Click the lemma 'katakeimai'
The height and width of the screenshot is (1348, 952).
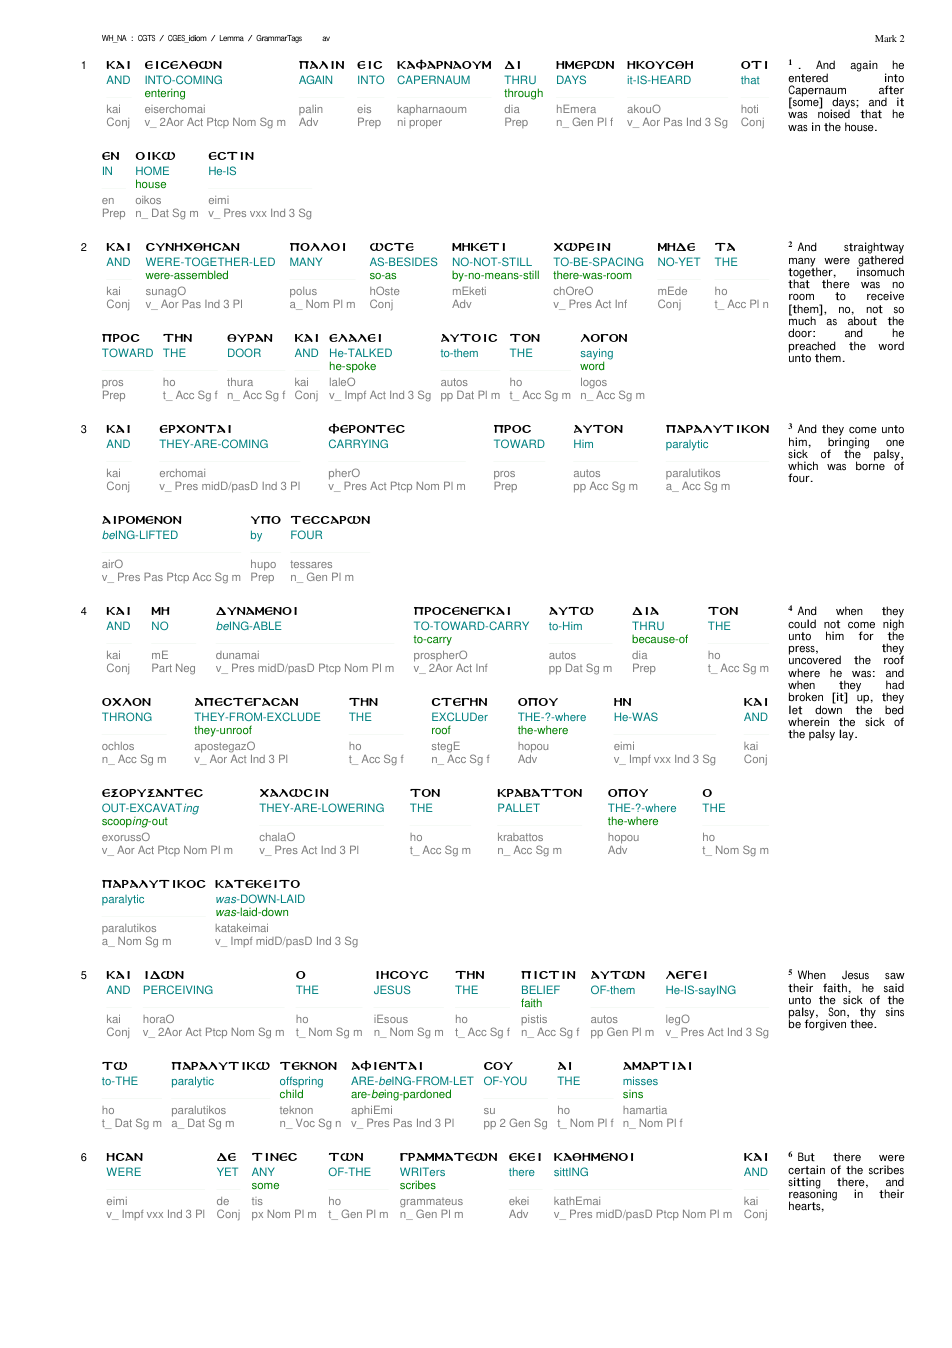pos(242,929)
